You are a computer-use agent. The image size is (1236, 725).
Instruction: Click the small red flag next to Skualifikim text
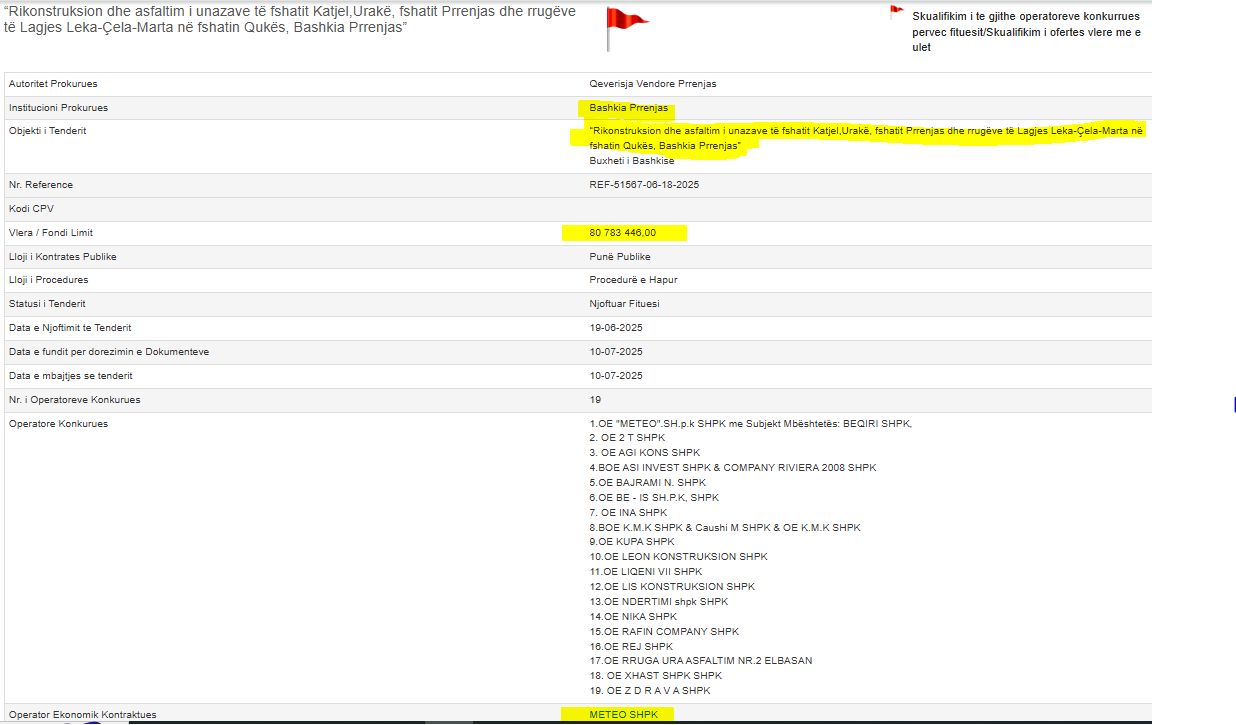click(x=896, y=13)
